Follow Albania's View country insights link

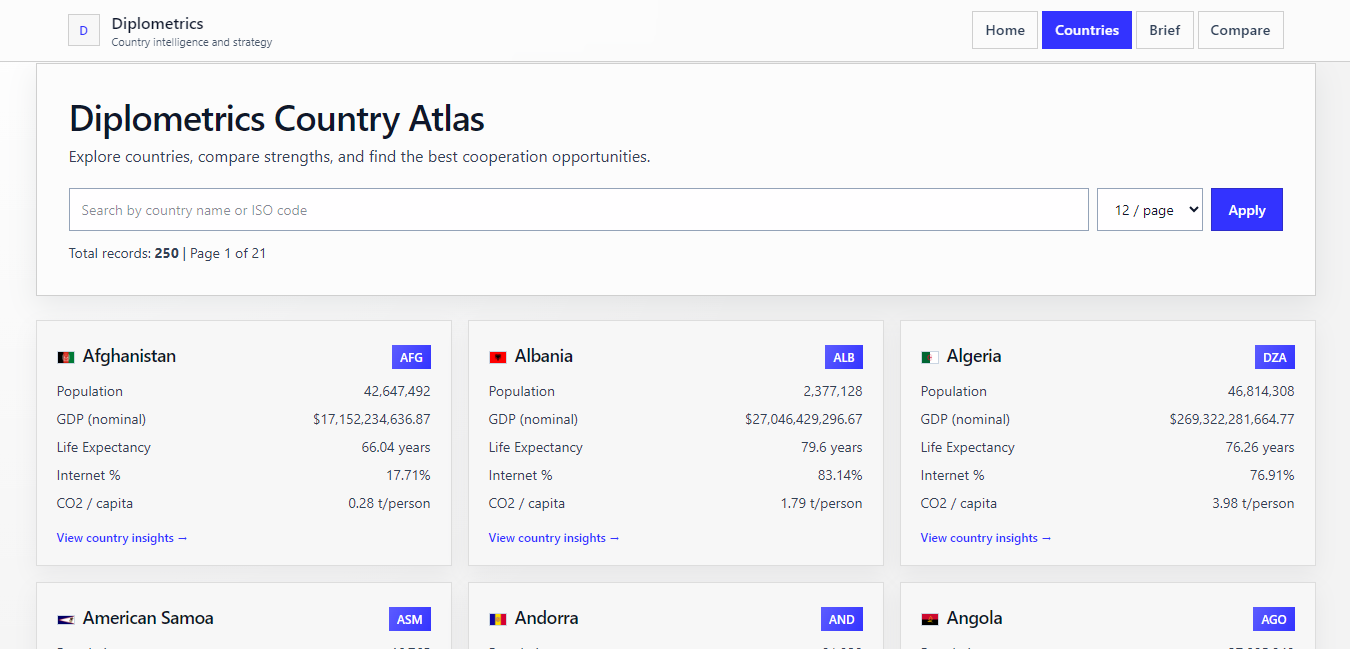coord(554,538)
